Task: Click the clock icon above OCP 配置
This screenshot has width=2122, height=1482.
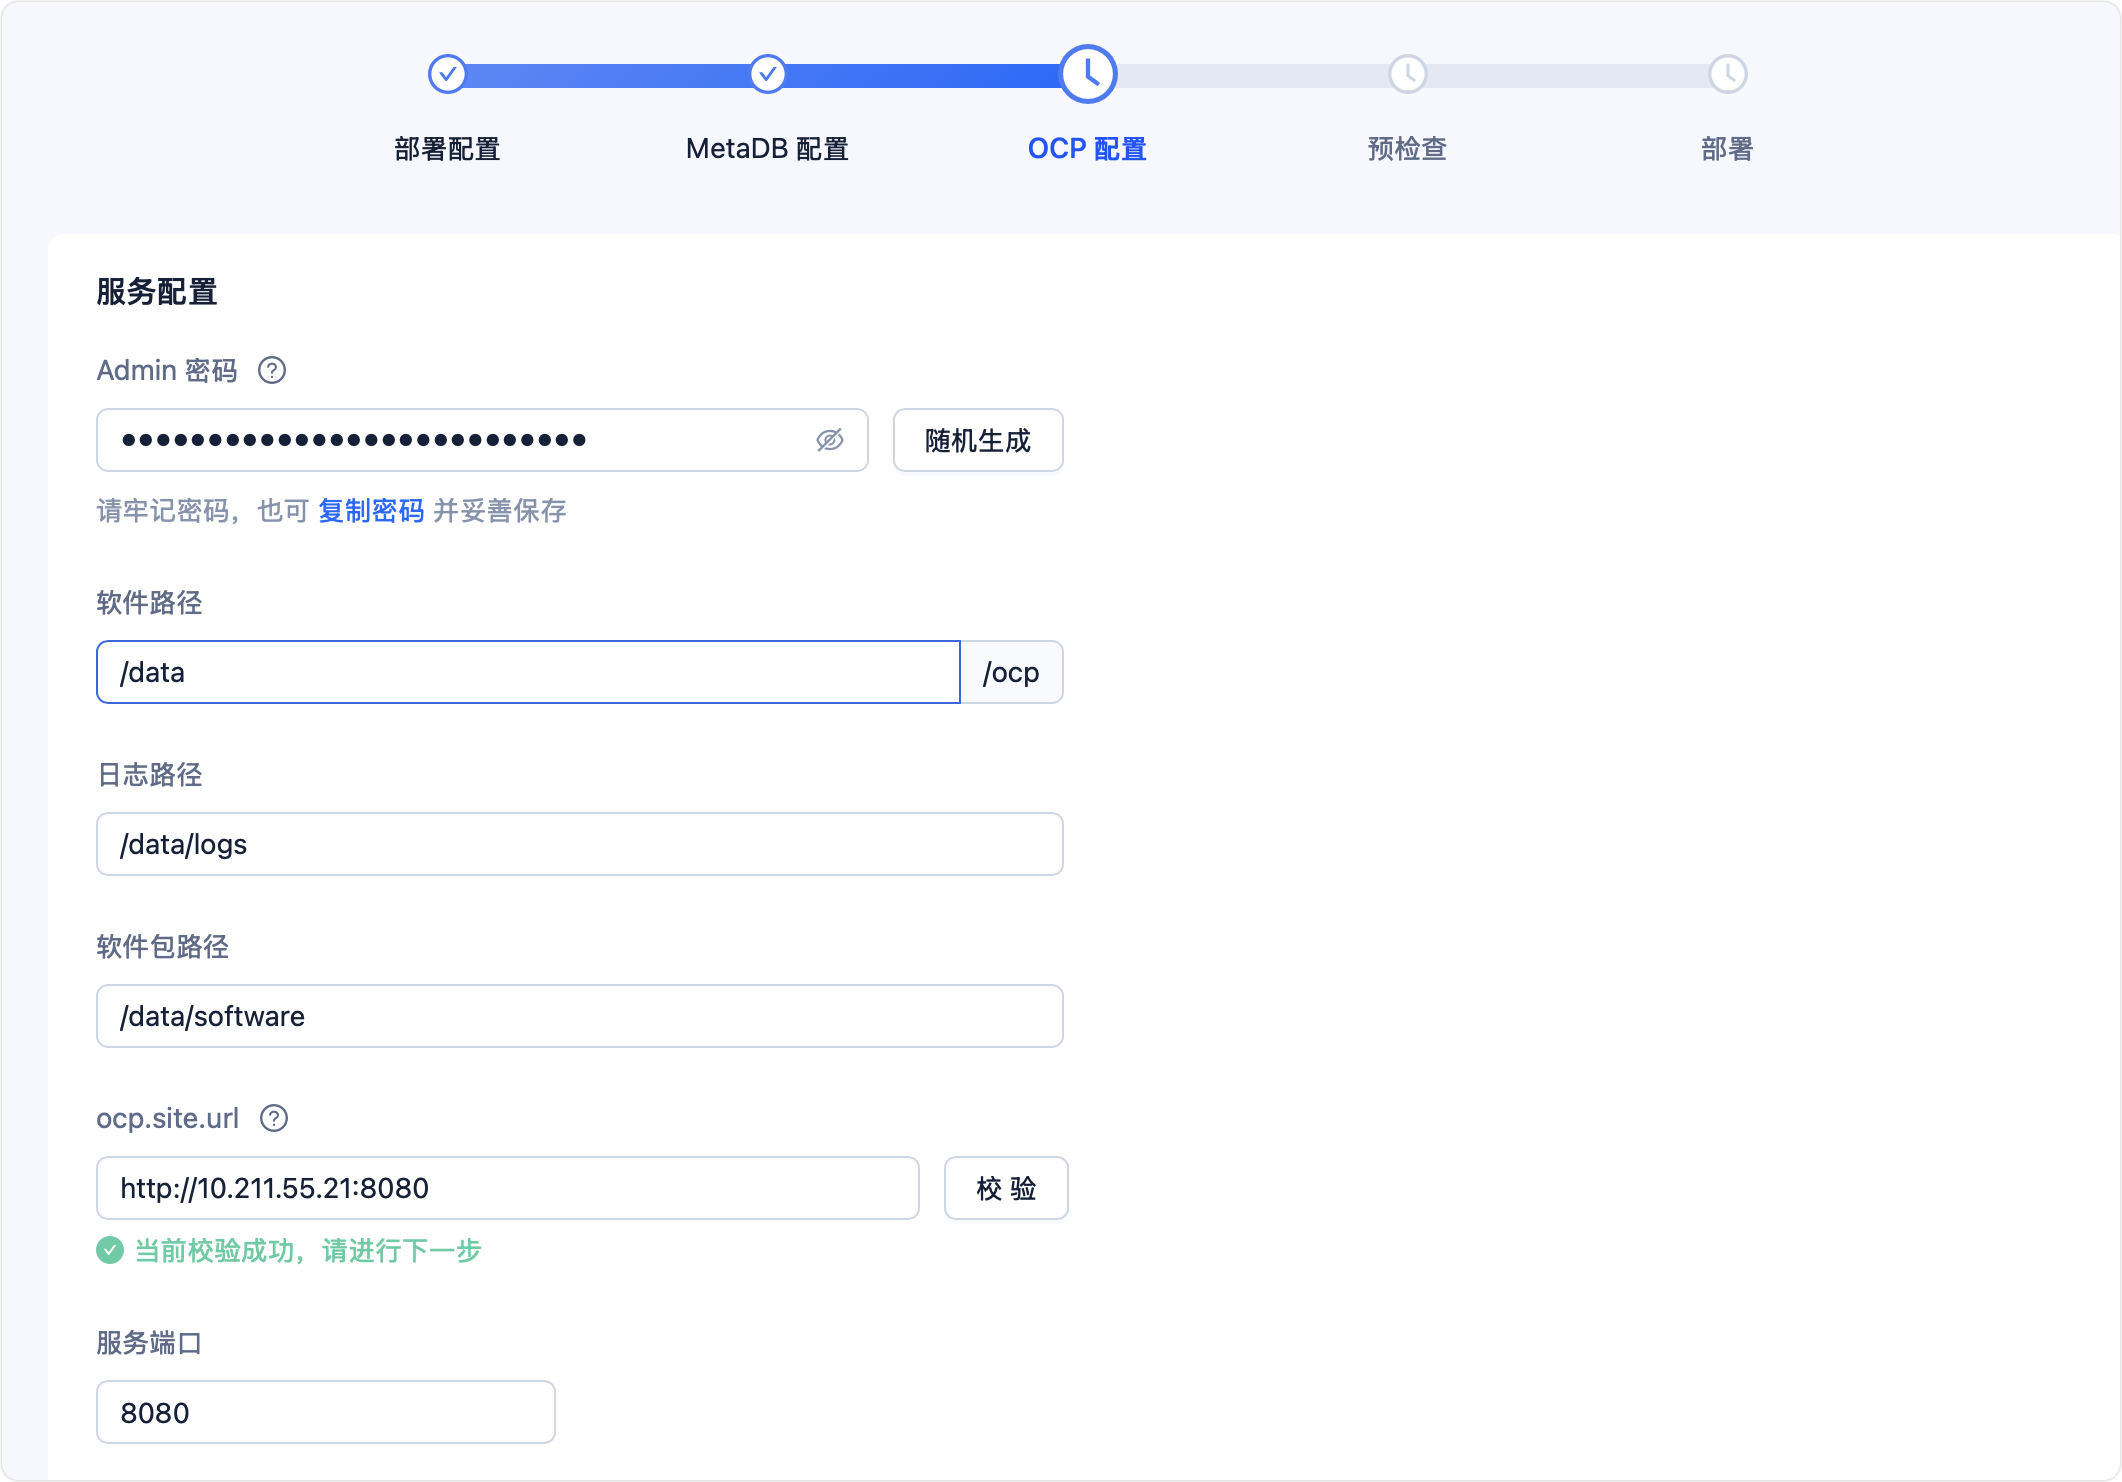Action: tap(1086, 74)
